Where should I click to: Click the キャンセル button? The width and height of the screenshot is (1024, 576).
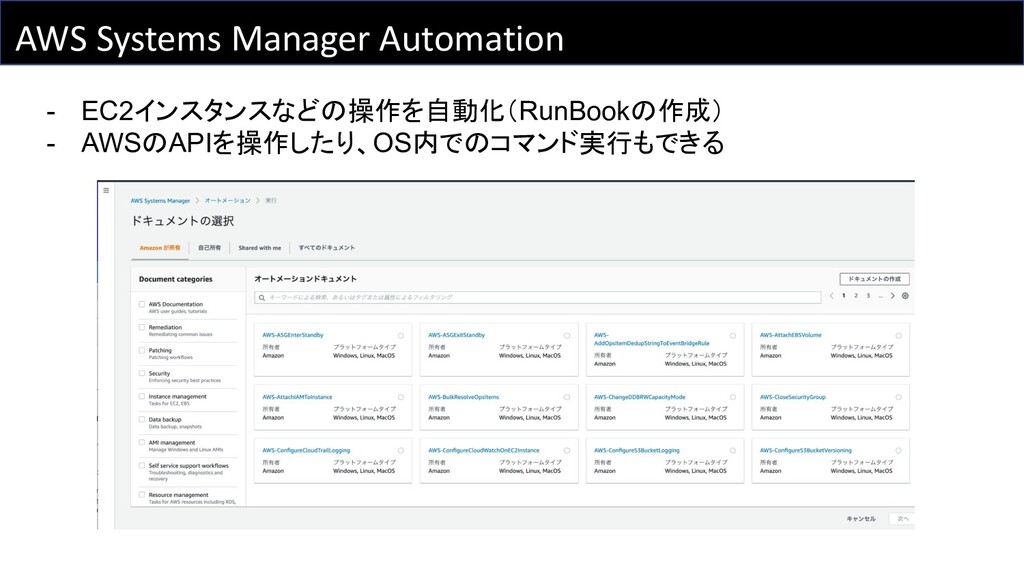coord(861,519)
